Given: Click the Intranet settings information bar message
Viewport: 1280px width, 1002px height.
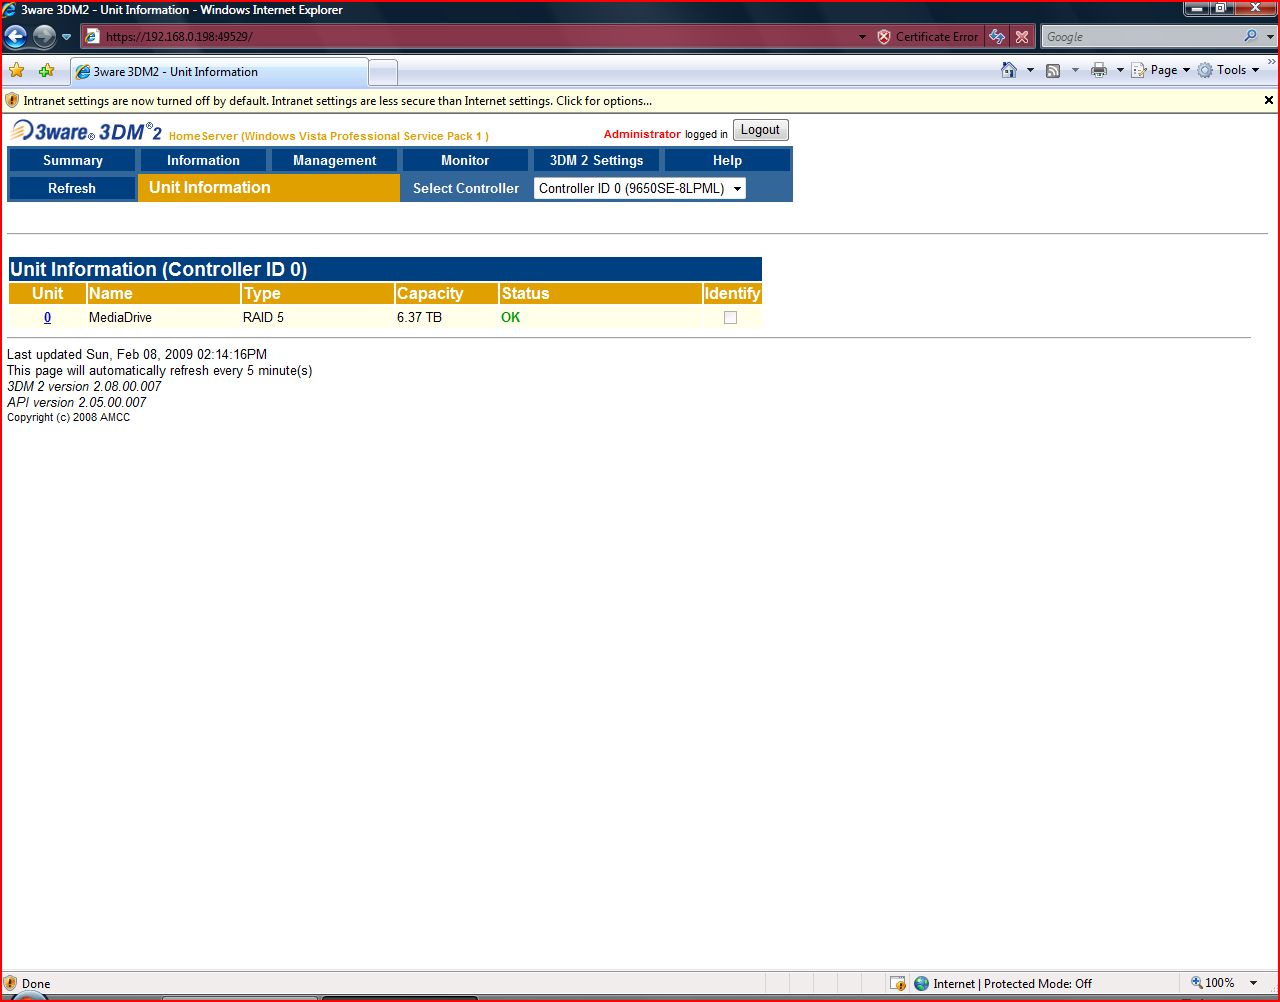Looking at the screenshot, I should point(337,101).
